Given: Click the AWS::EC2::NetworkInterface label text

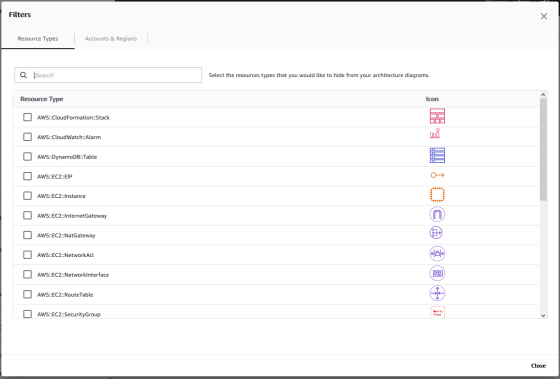Looking at the screenshot, I should pyautogui.click(x=73, y=275).
